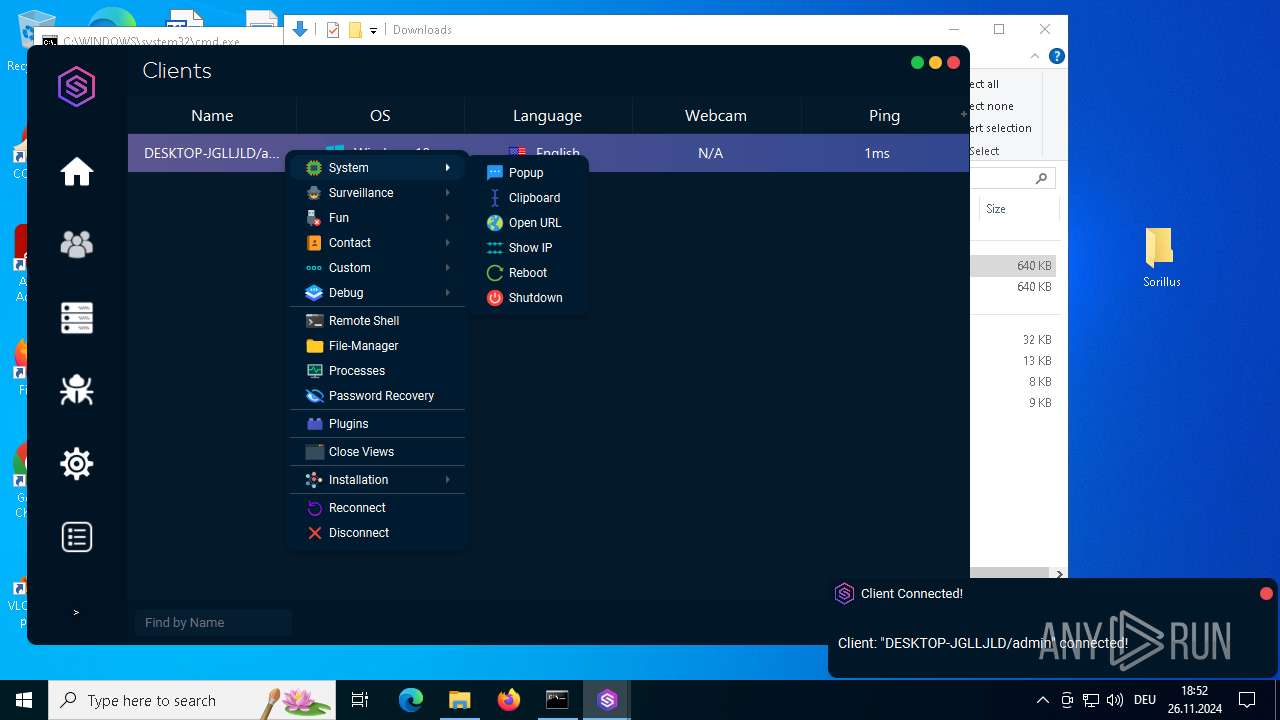This screenshot has height=720, width=1280.
Task: Click the search box icon in the Downloads window
Action: (x=1041, y=178)
